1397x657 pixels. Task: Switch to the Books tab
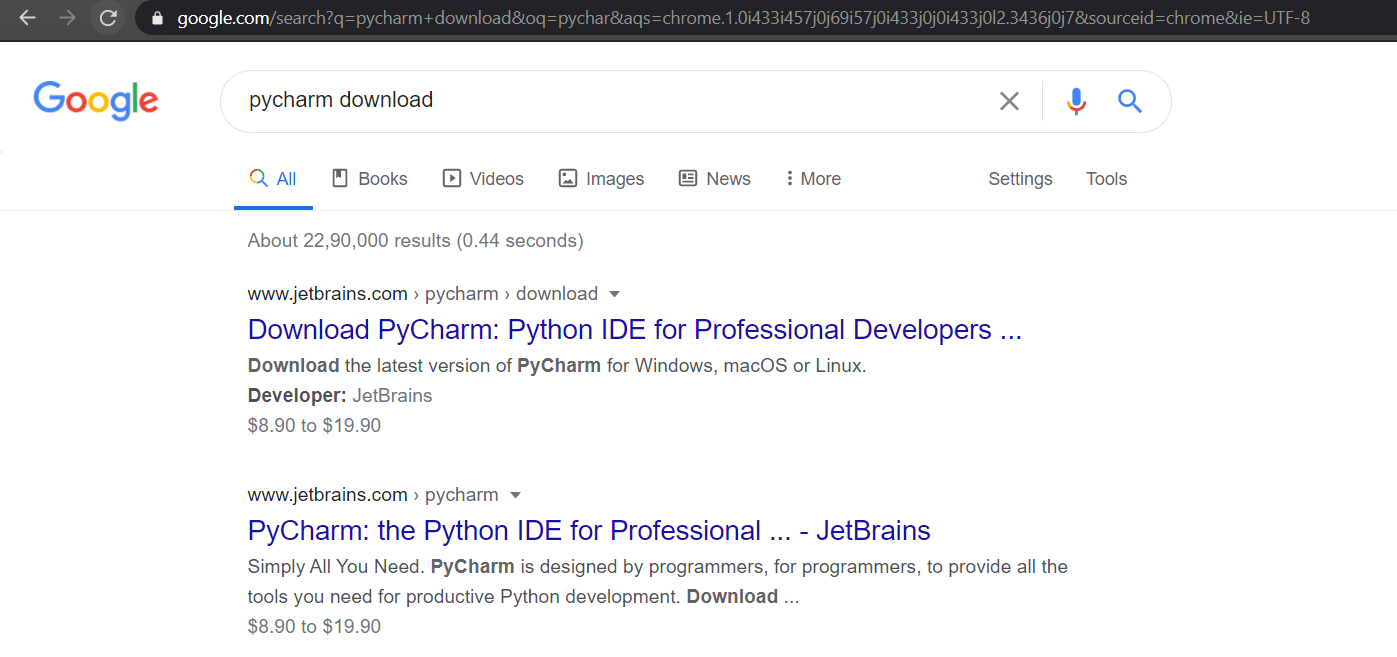point(369,179)
